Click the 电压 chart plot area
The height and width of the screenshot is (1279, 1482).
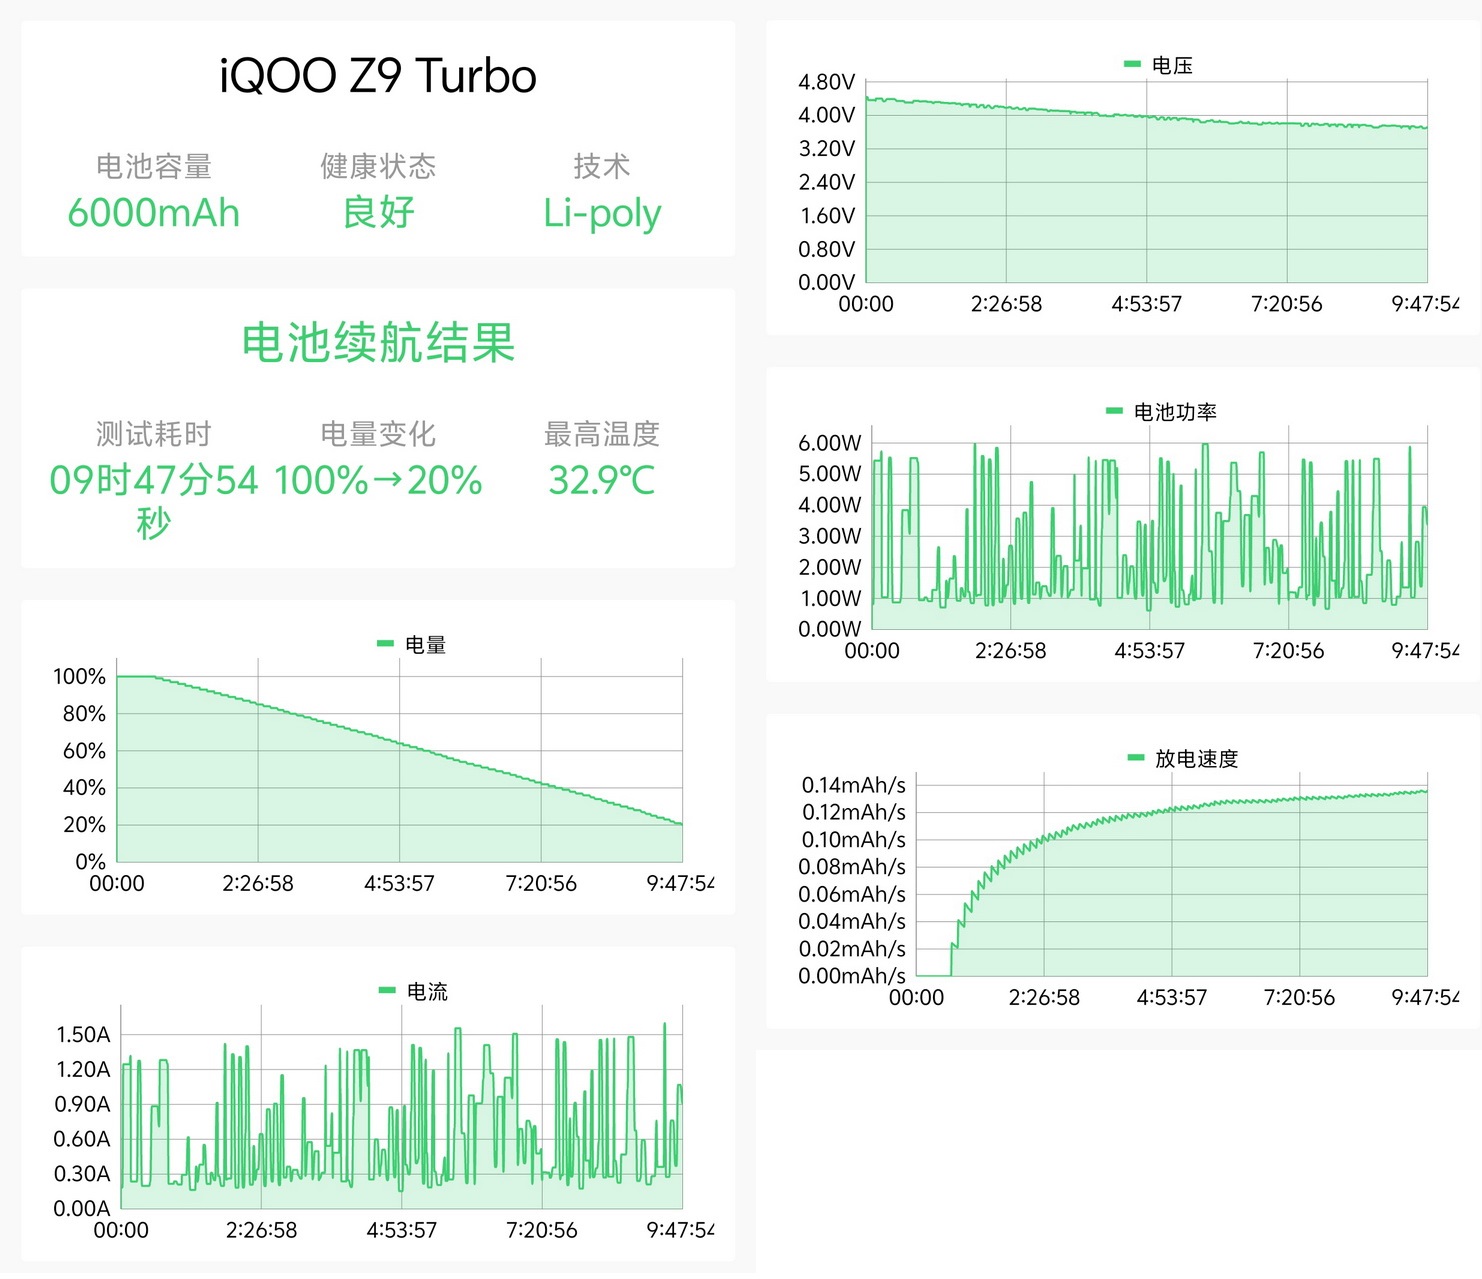point(1146,182)
